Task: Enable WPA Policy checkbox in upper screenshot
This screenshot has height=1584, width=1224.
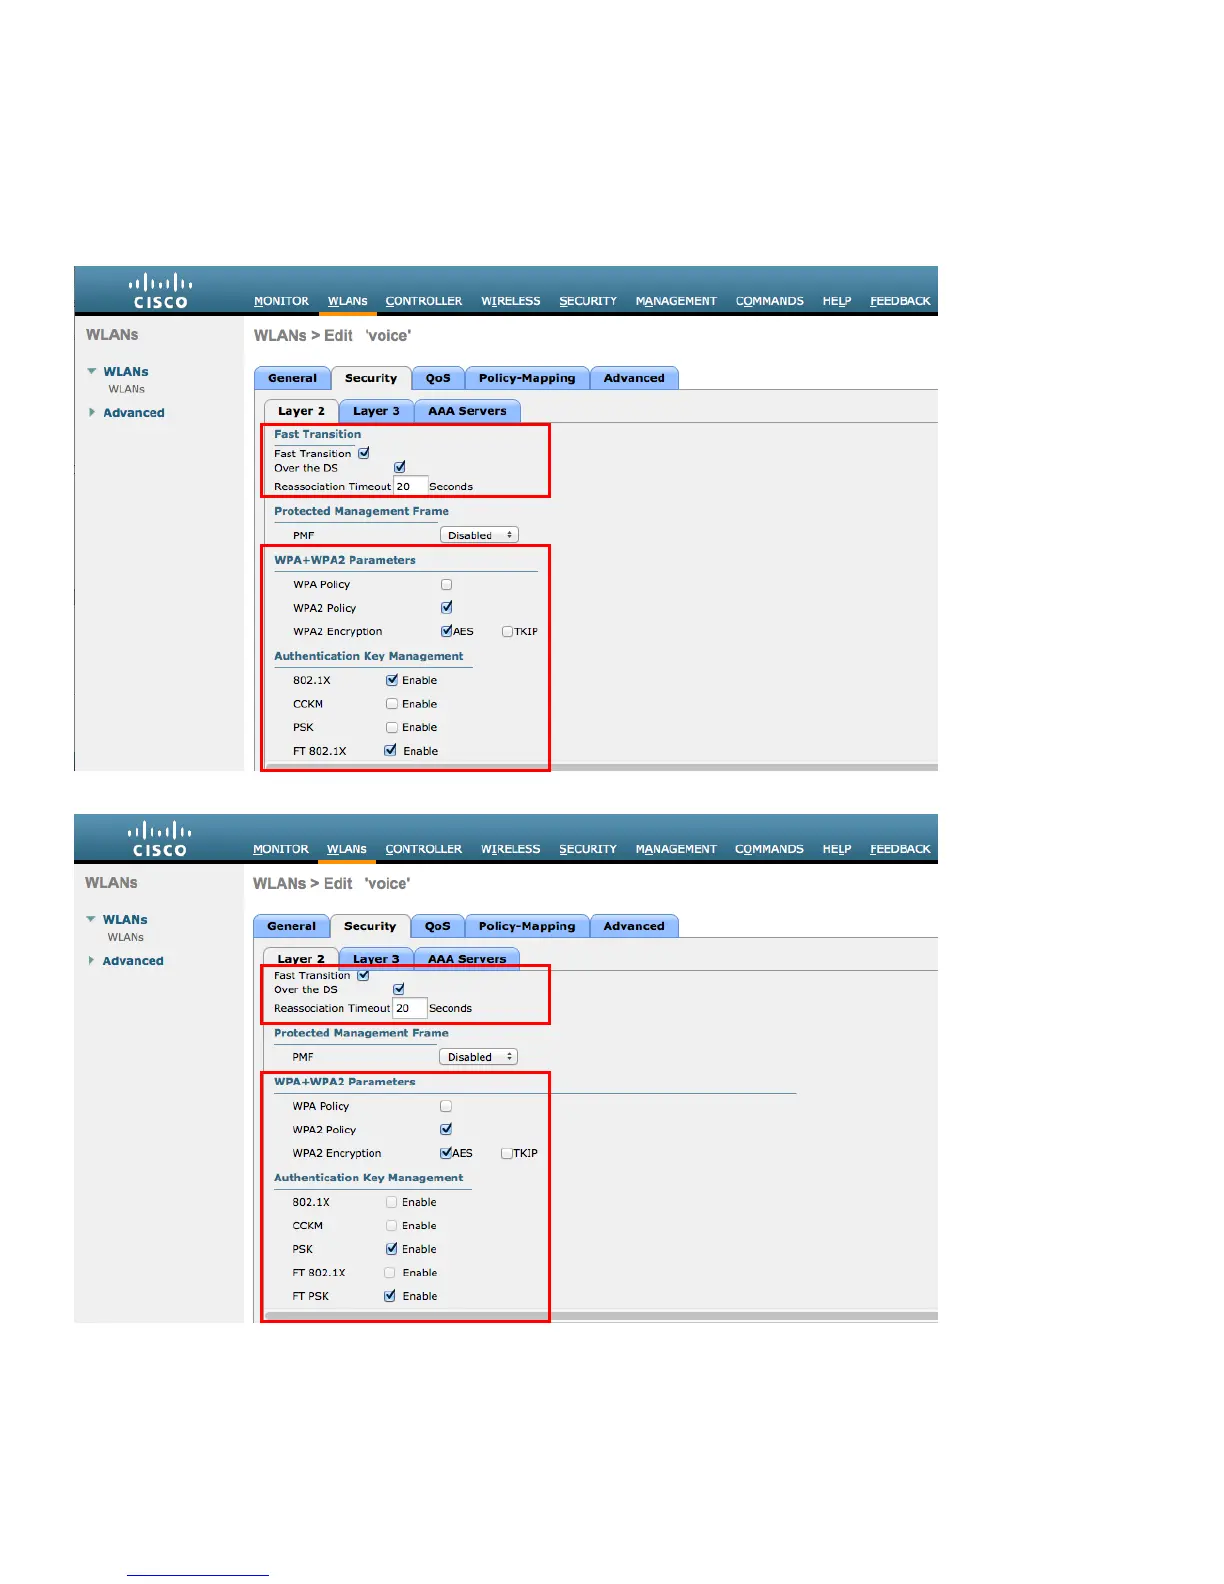Action: [x=446, y=584]
